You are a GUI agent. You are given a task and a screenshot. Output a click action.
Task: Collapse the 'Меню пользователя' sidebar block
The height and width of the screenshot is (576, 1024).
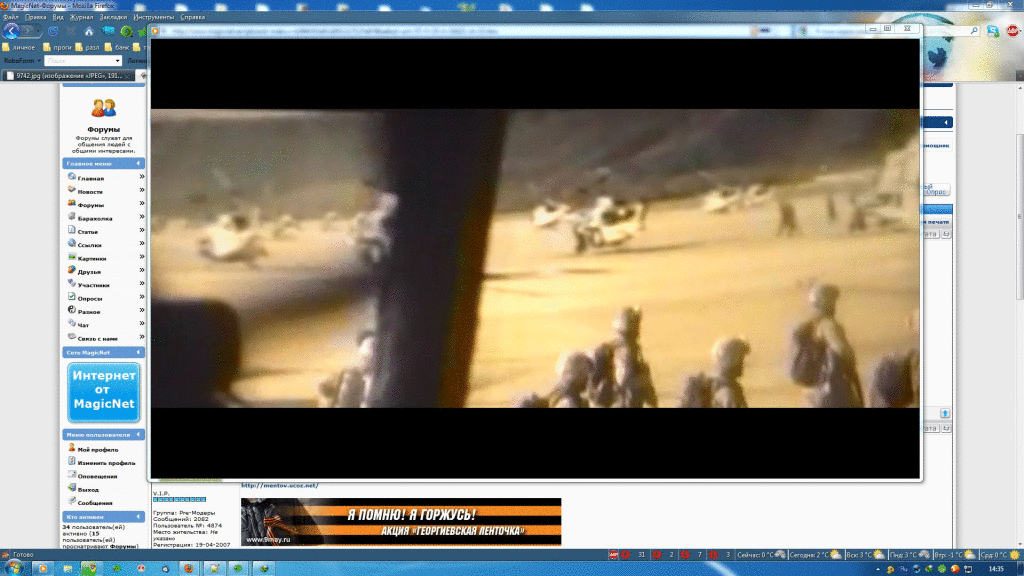(x=138, y=434)
